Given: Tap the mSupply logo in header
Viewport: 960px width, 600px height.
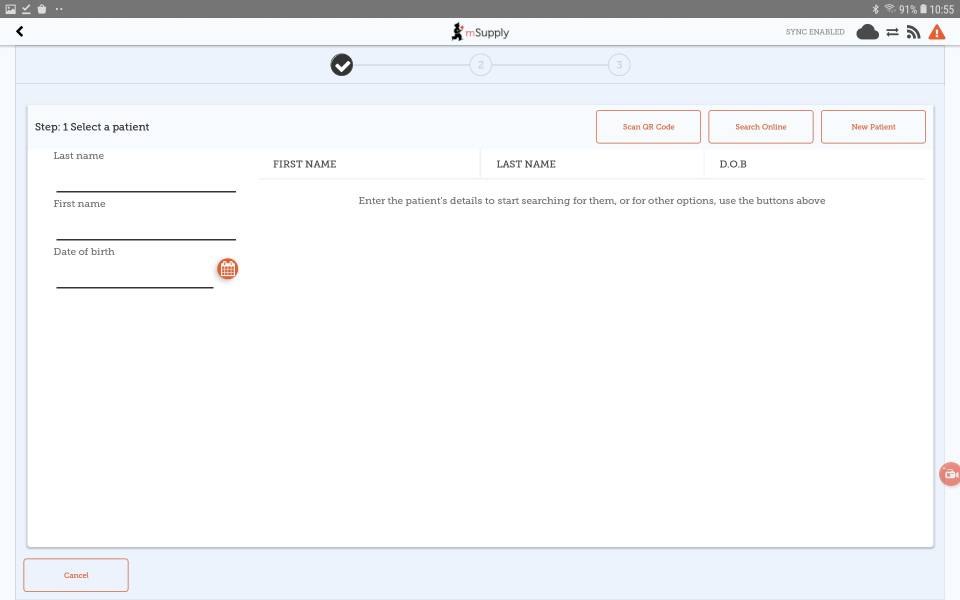Looking at the screenshot, I should pos(480,32).
